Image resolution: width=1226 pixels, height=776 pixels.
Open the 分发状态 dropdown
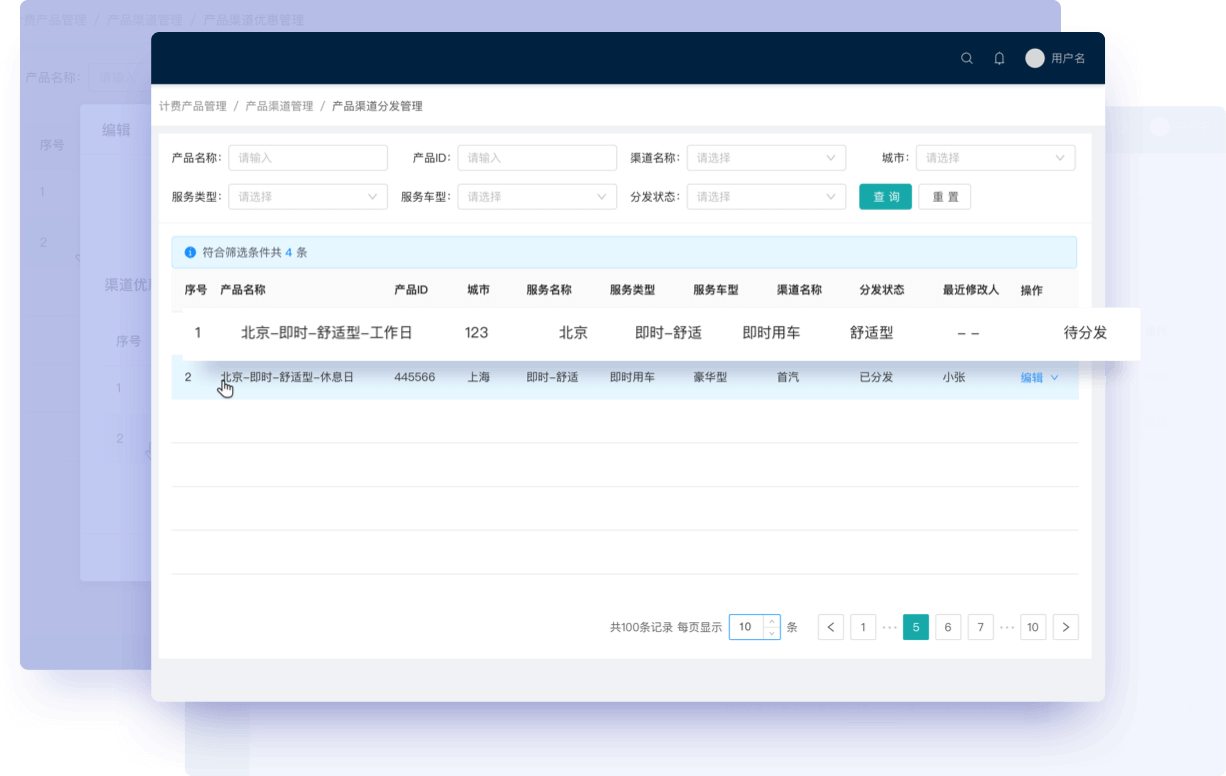(766, 197)
